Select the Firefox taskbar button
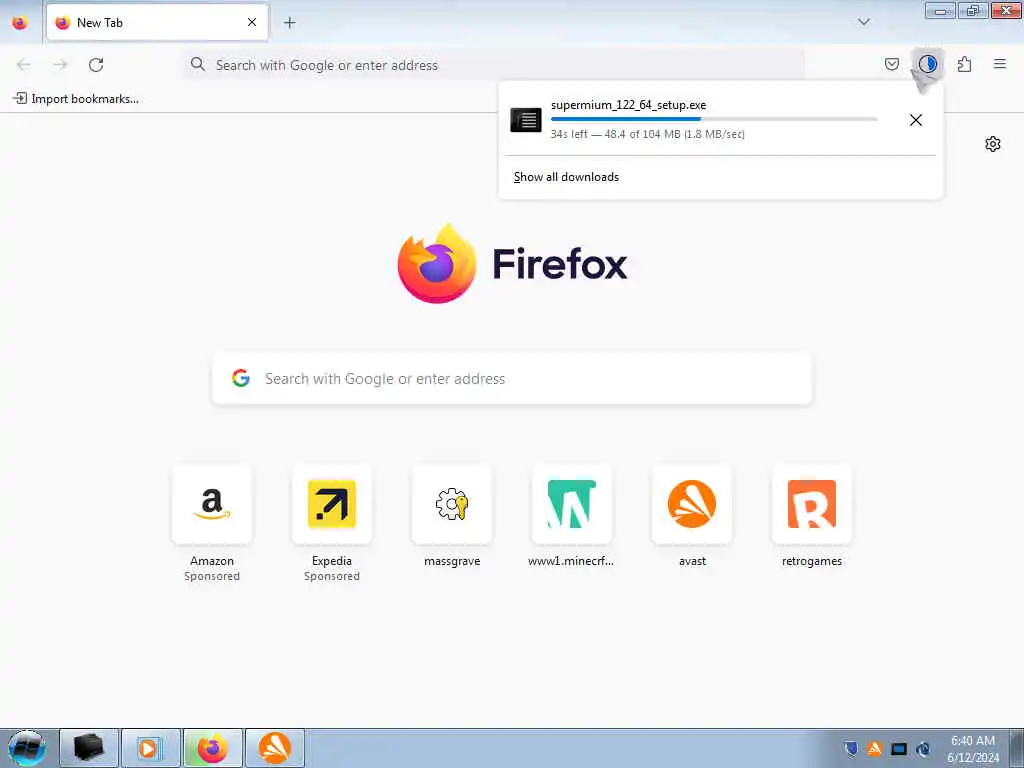The width and height of the screenshot is (1024, 768). pyautogui.click(x=212, y=748)
